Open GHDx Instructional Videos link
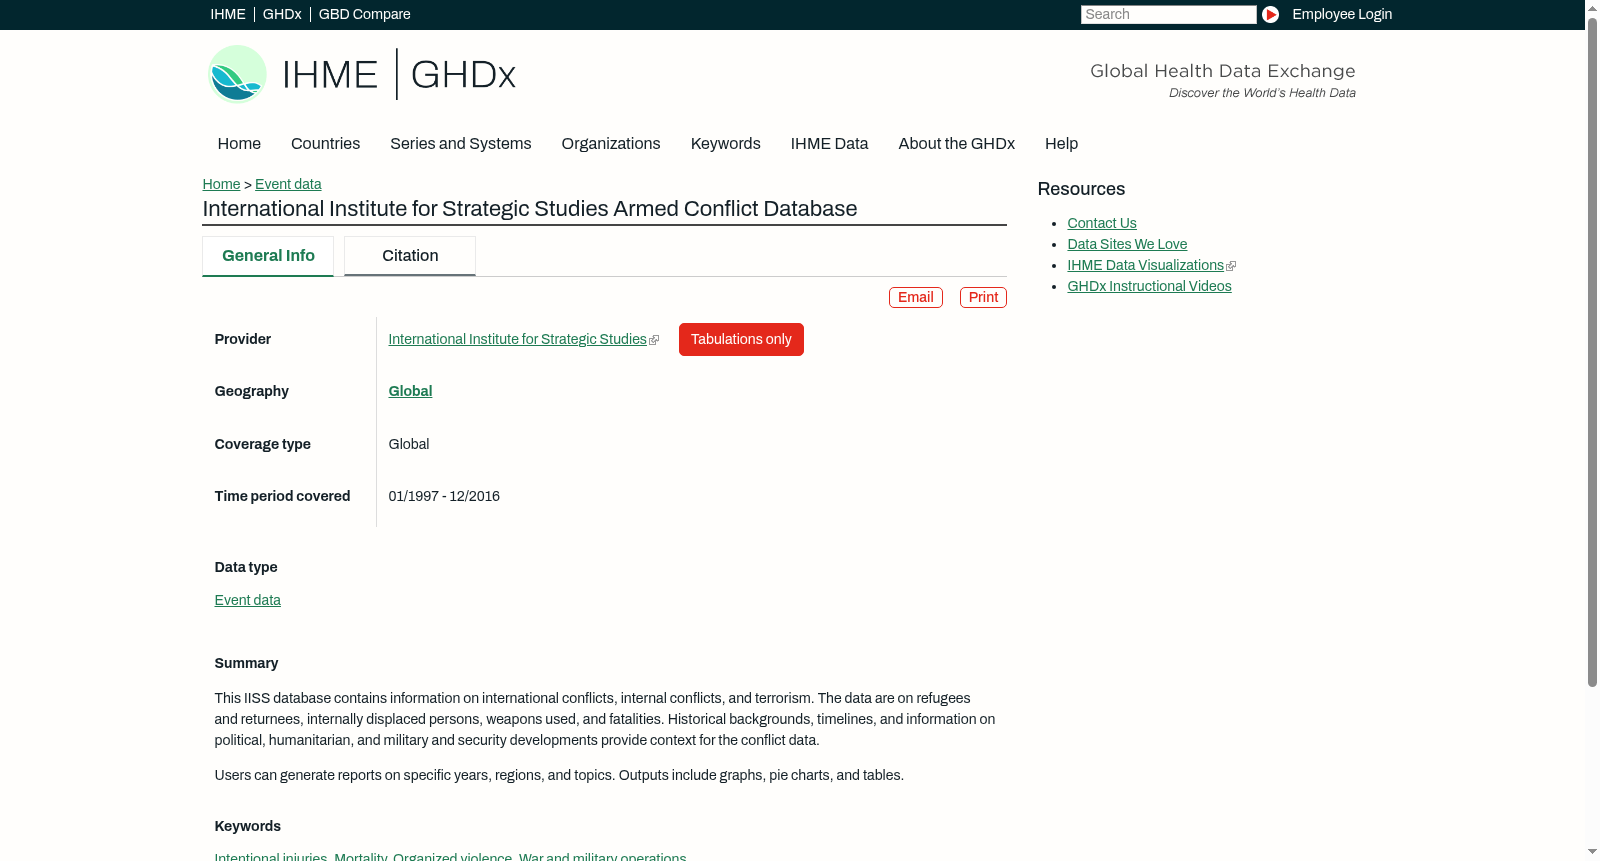 coord(1149,287)
